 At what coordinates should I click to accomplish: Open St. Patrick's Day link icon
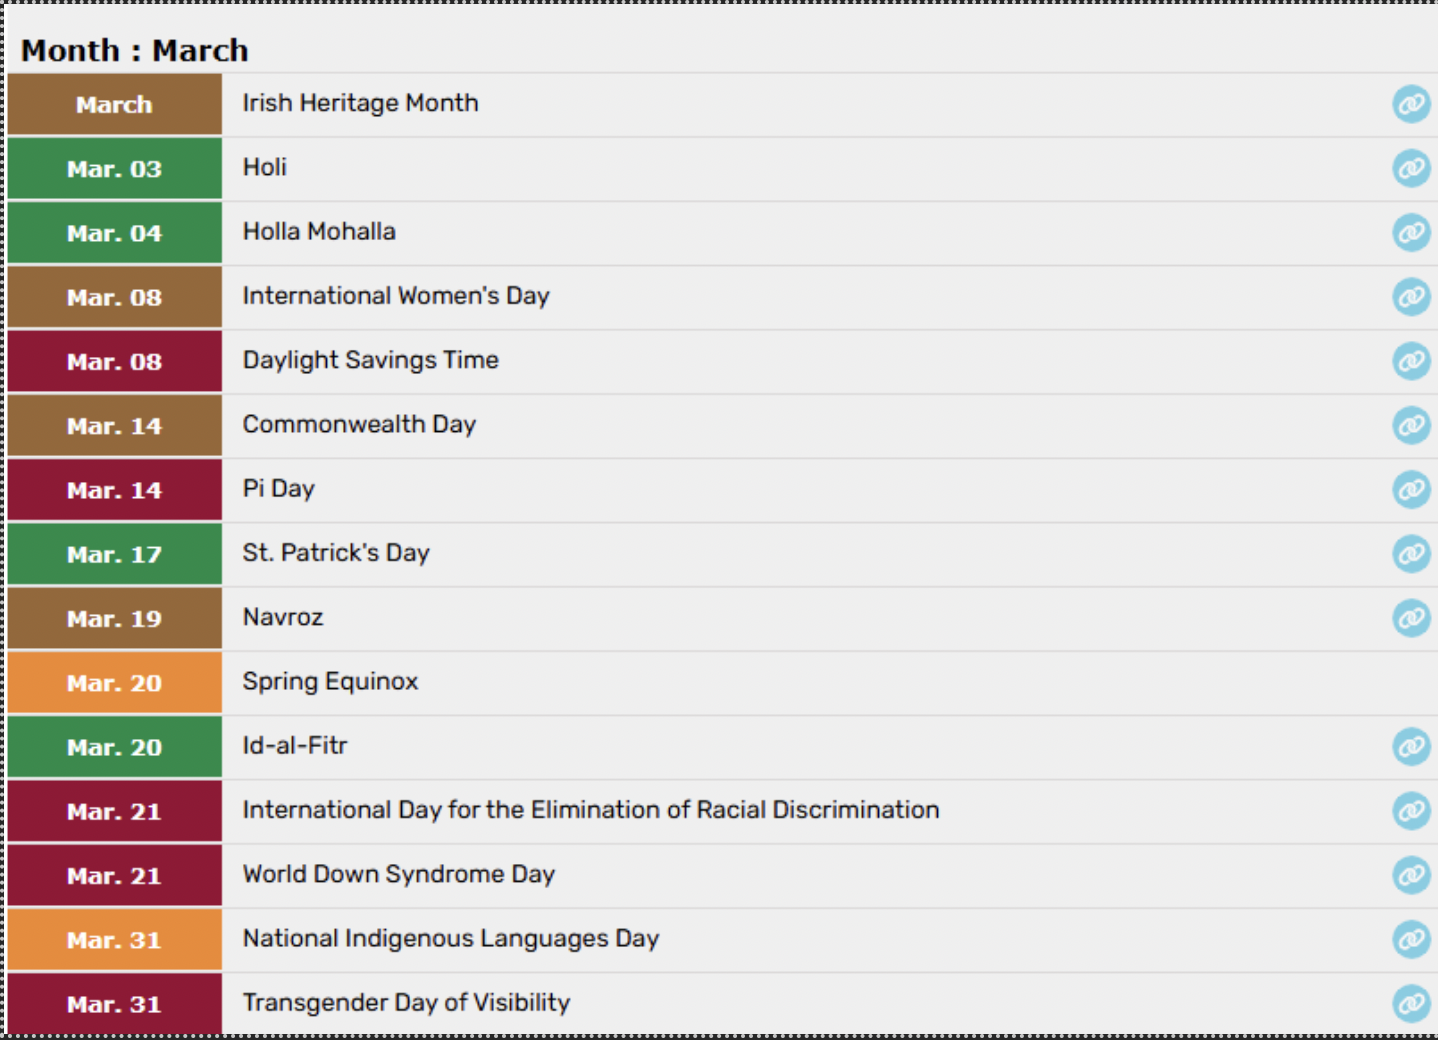[x=1411, y=554]
